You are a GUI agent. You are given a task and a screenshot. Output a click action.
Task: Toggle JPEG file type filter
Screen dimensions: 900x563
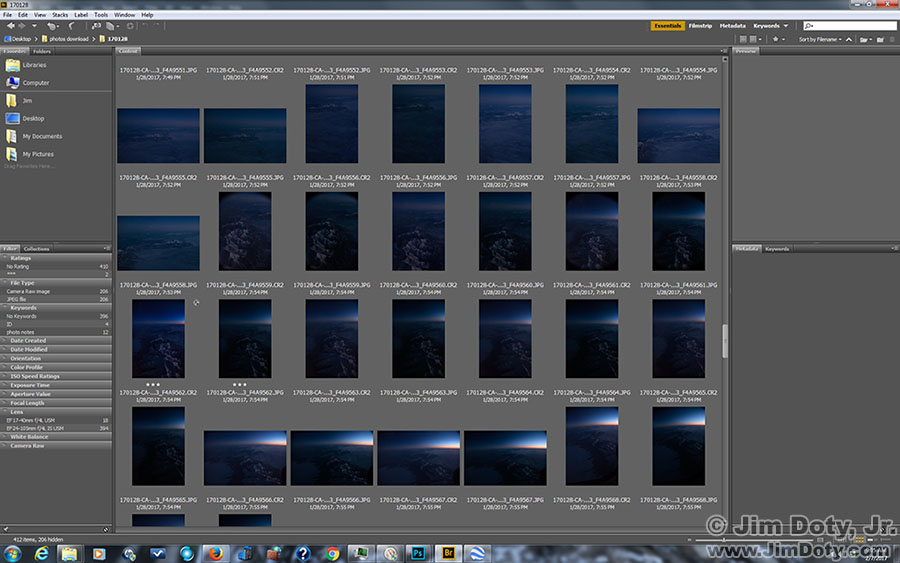coord(56,299)
